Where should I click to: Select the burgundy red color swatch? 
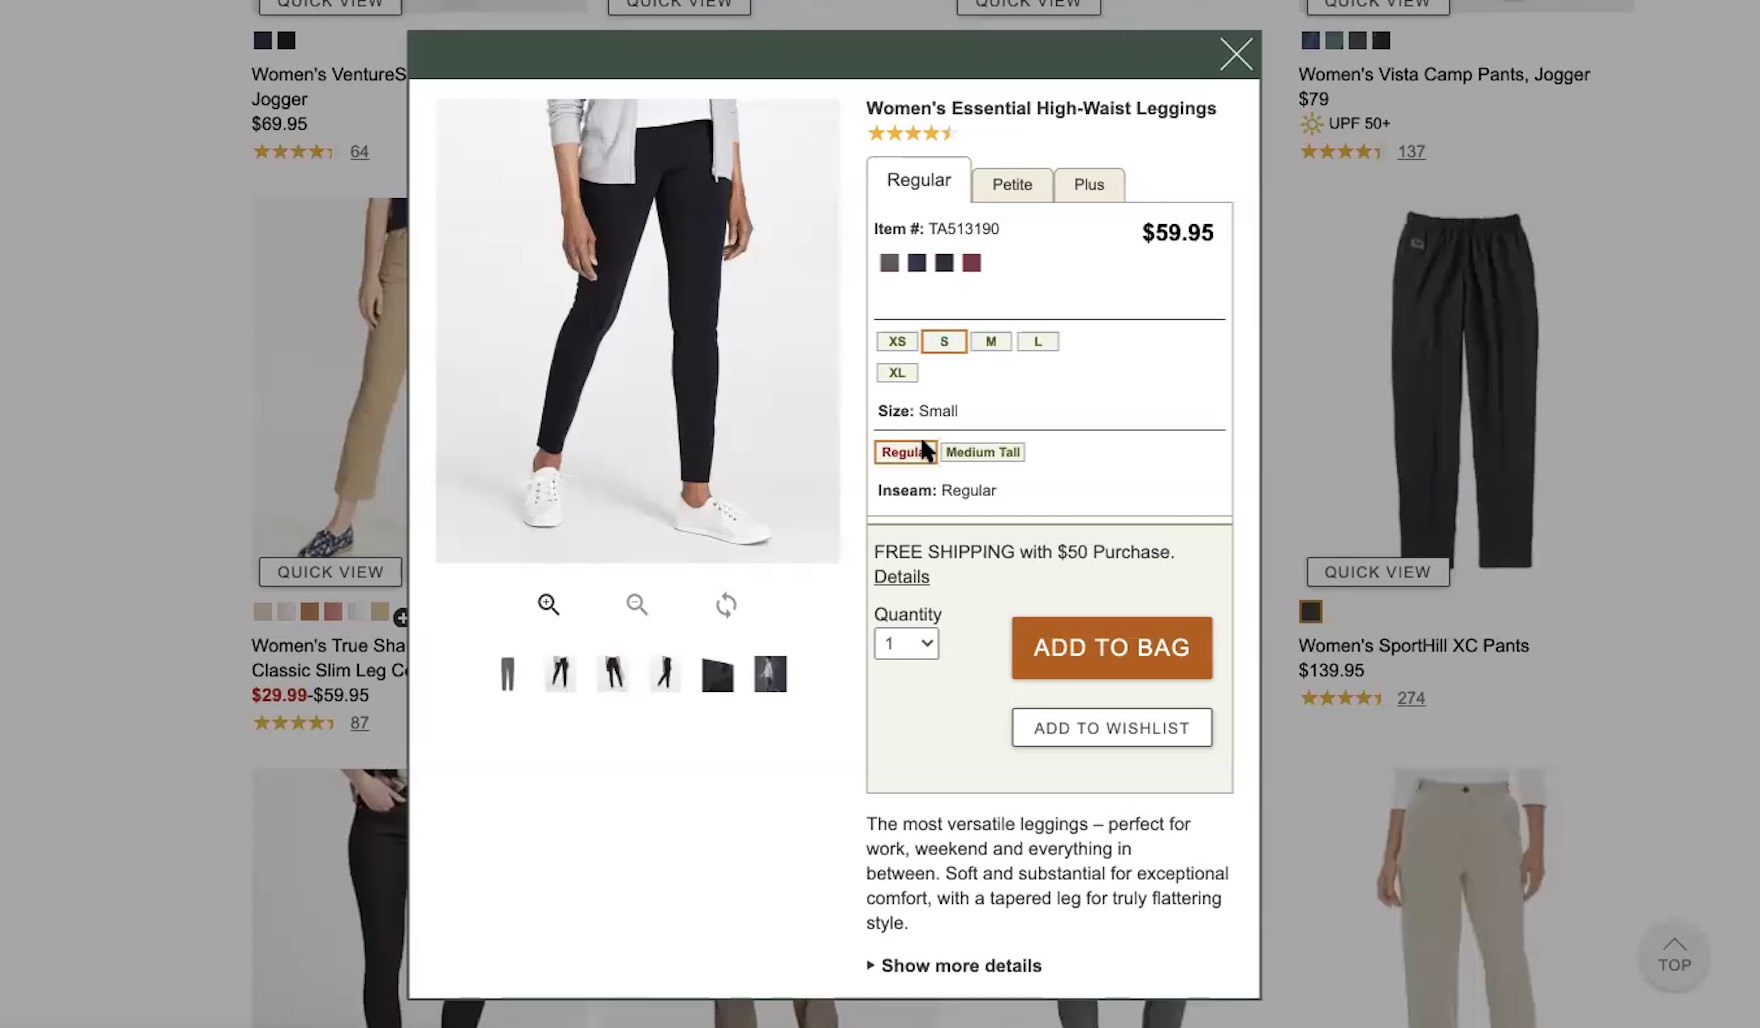[x=971, y=263]
